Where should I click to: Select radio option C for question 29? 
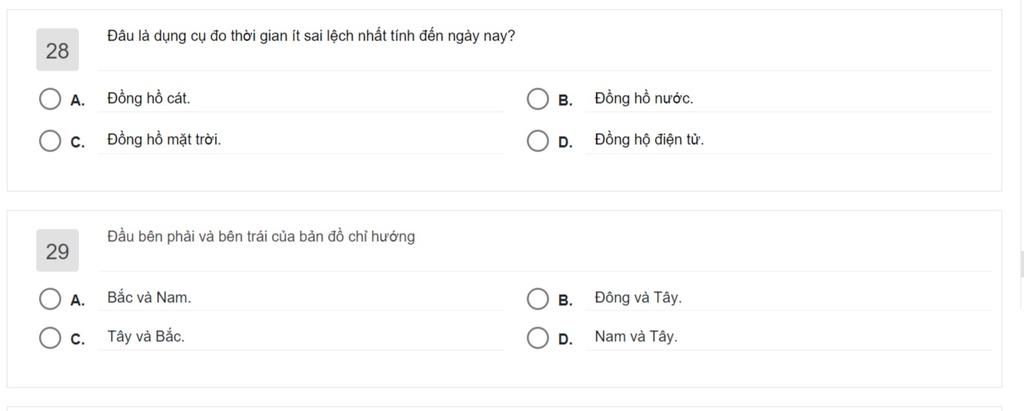(x=50, y=338)
